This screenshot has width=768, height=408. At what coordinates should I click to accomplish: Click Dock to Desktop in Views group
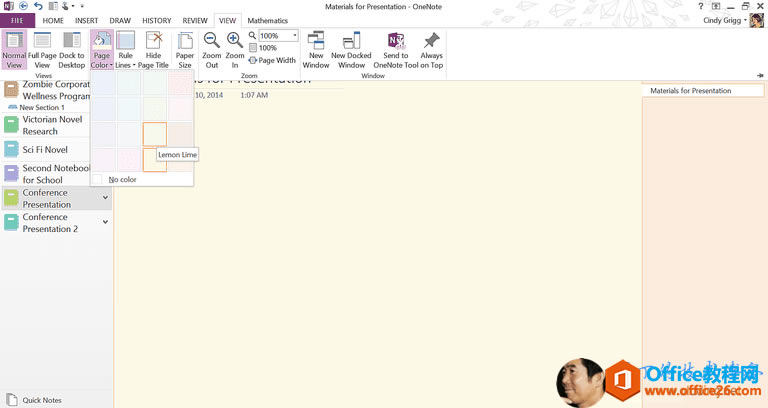click(x=72, y=49)
